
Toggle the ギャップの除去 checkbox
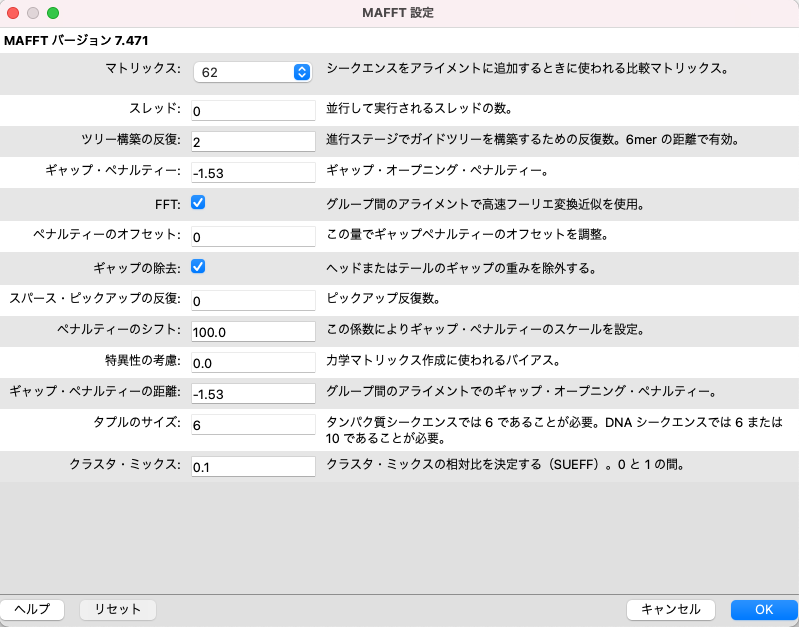coord(198,267)
